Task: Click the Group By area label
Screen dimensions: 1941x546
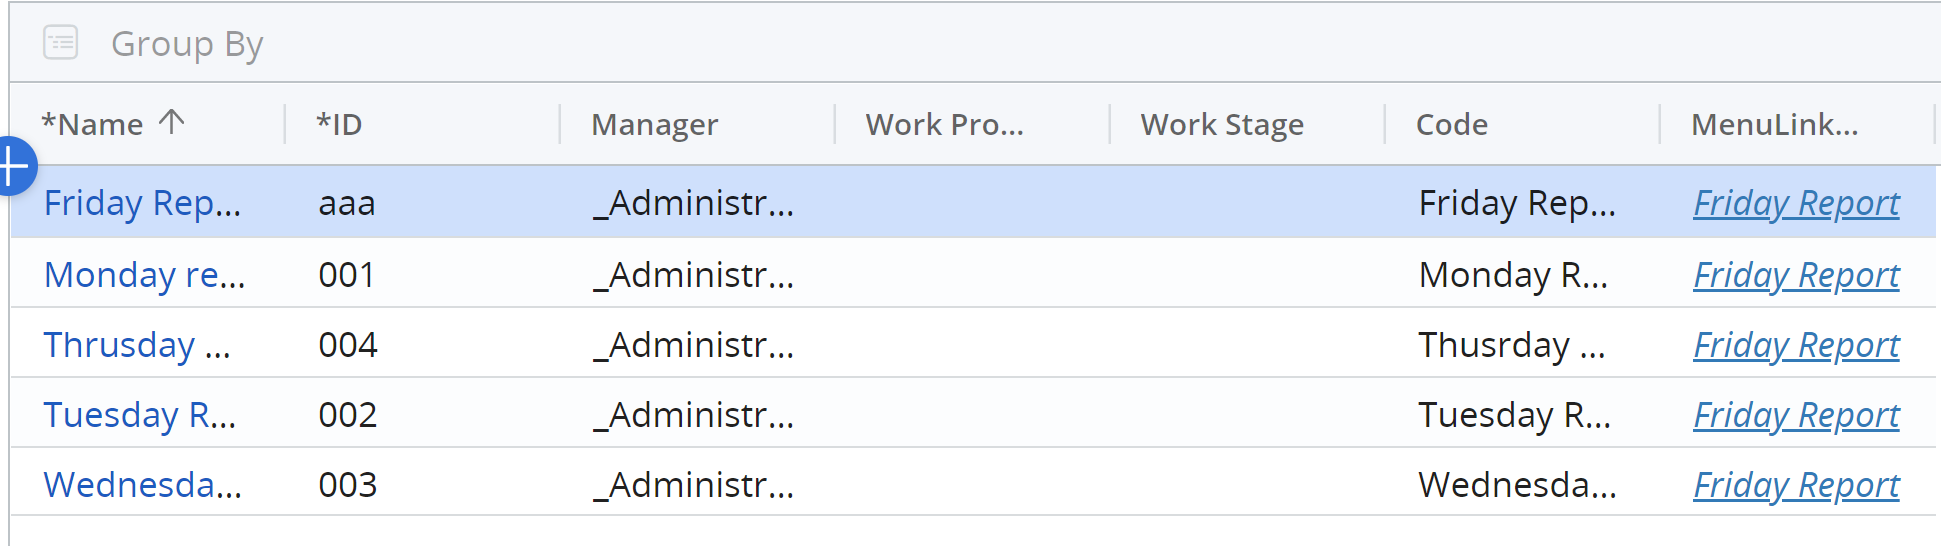Action: click(x=187, y=44)
